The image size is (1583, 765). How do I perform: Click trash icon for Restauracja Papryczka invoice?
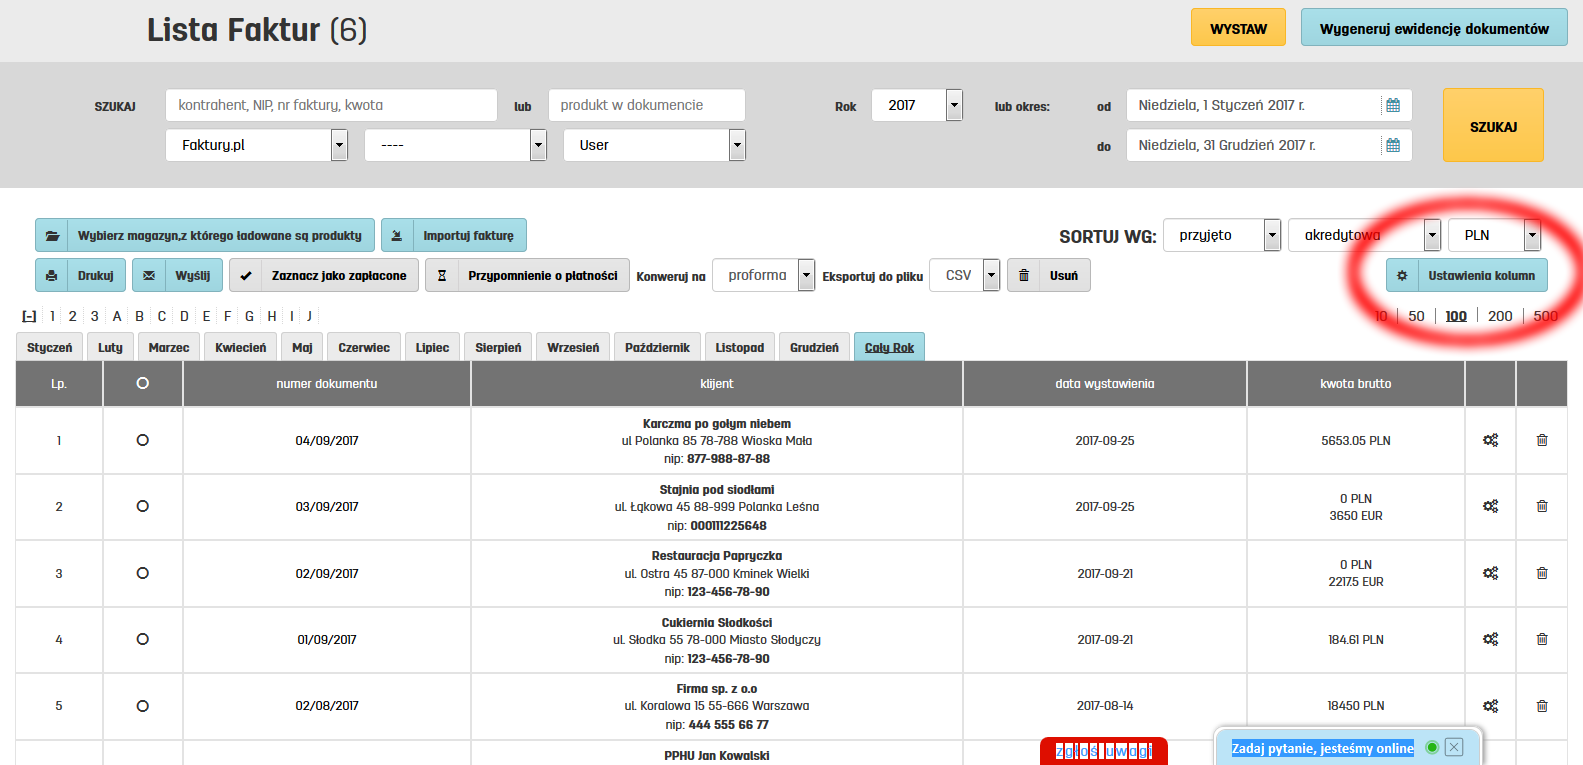coord(1542,573)
